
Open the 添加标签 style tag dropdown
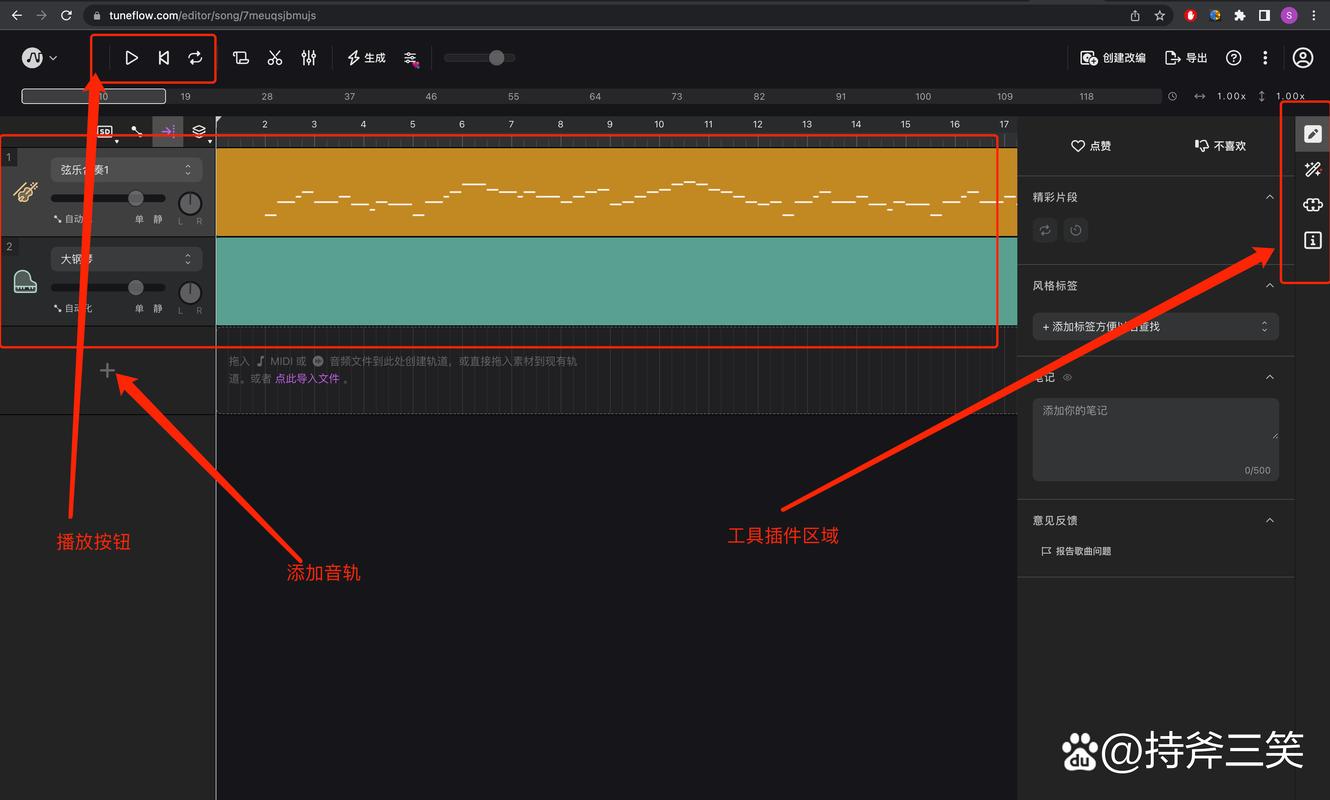point(1156,327)
